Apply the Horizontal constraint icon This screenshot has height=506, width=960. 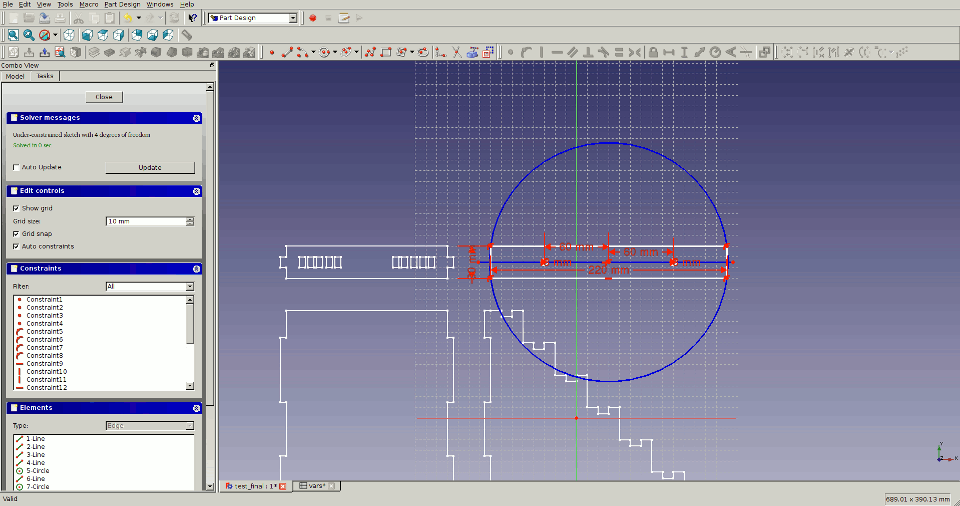click(x=557, y=53)
